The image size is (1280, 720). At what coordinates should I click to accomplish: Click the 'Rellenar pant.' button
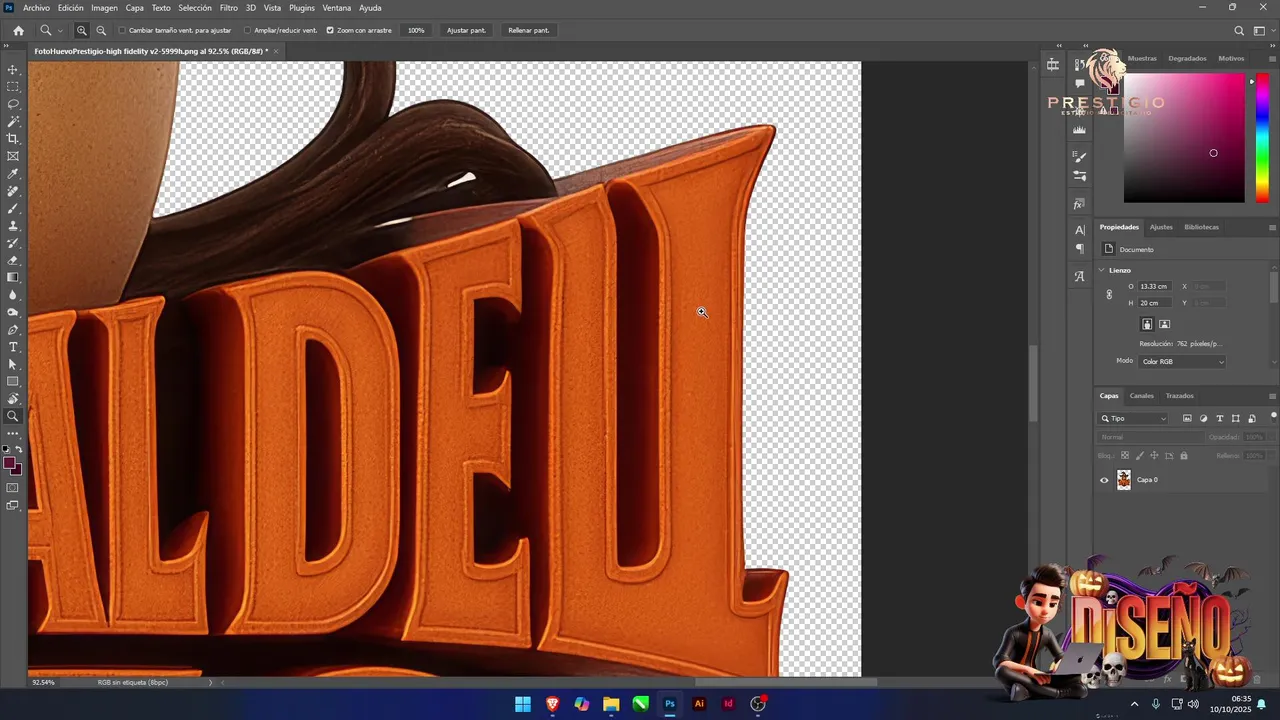[x=528, y=31]
